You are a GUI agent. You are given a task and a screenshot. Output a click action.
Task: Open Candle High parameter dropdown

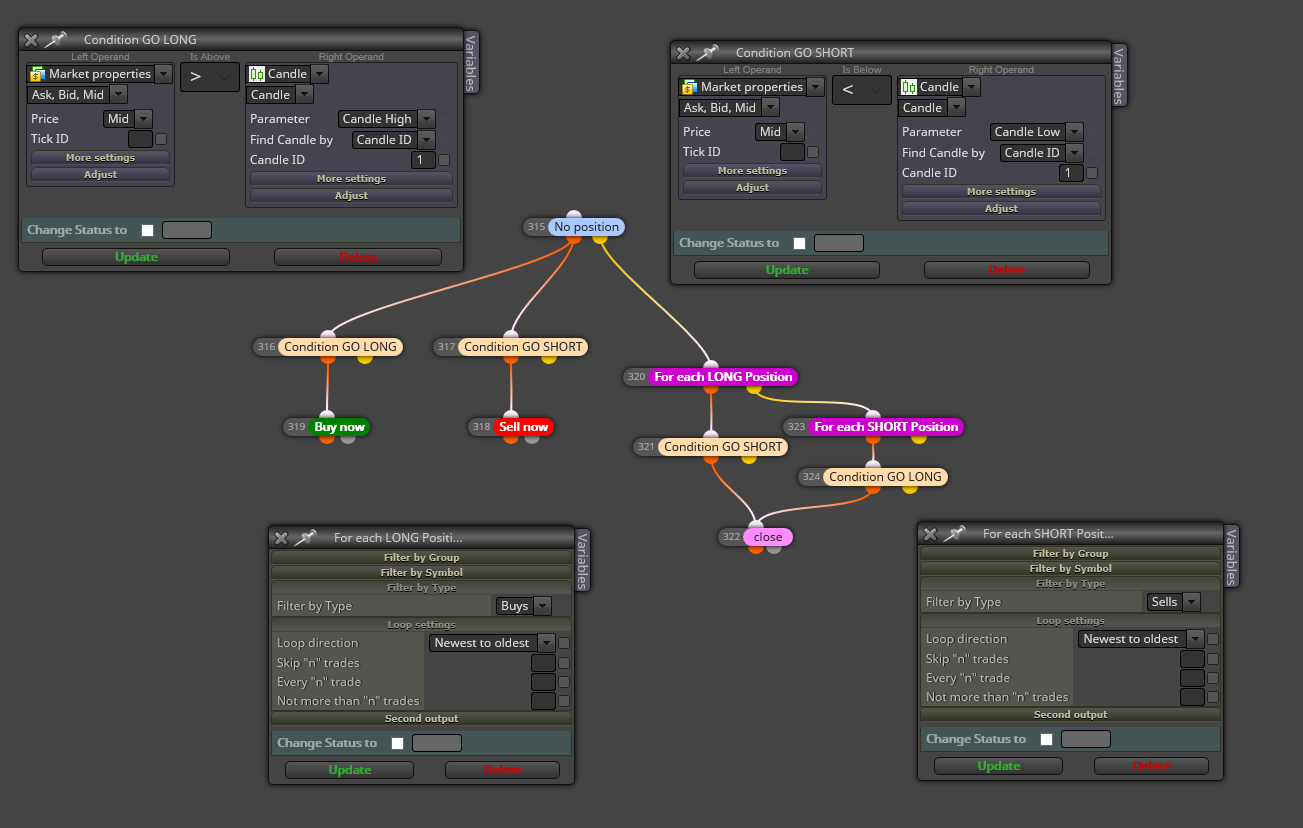click(386, 119)
